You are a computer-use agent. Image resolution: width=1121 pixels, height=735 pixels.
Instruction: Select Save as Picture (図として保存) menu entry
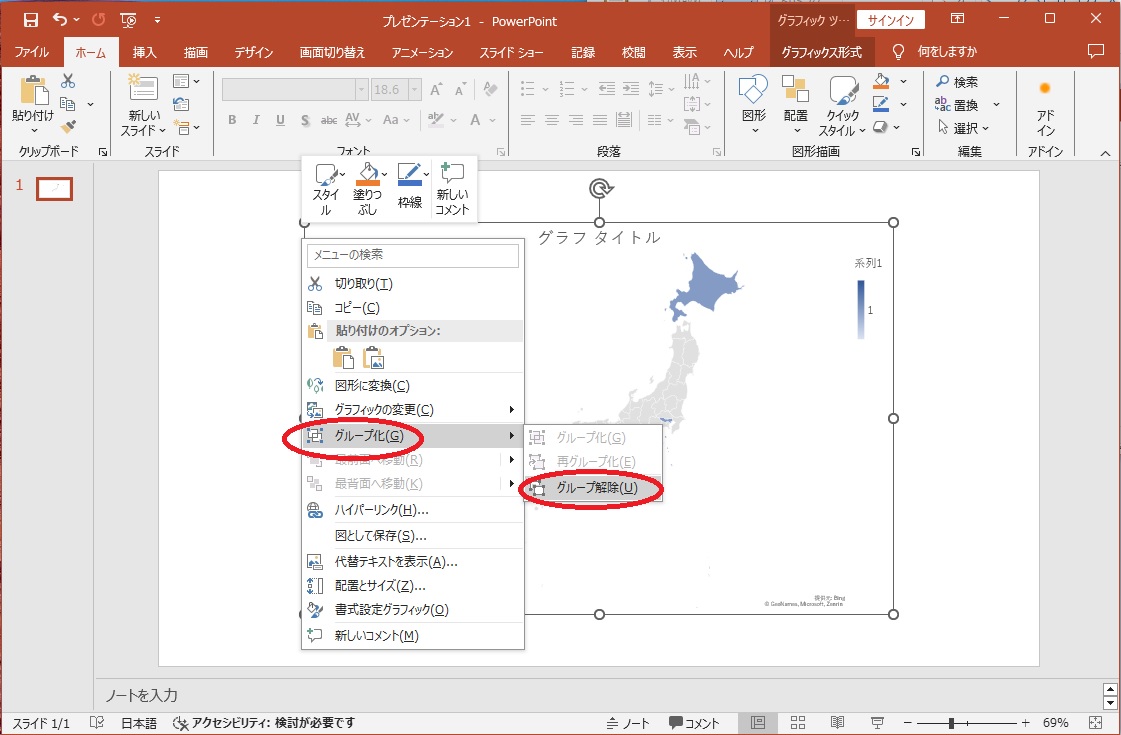(380, 536)
